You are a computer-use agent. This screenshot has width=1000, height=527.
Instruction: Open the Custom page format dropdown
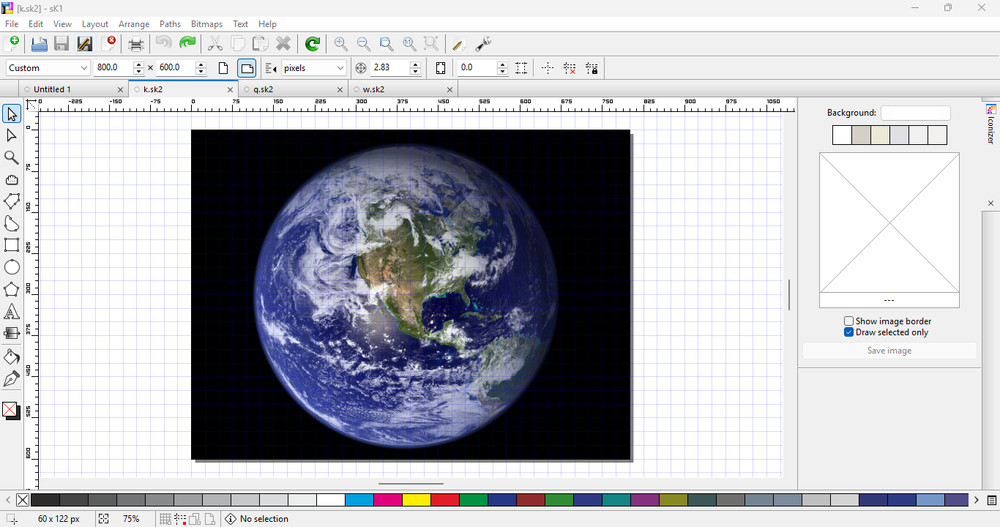pos(48,68)
